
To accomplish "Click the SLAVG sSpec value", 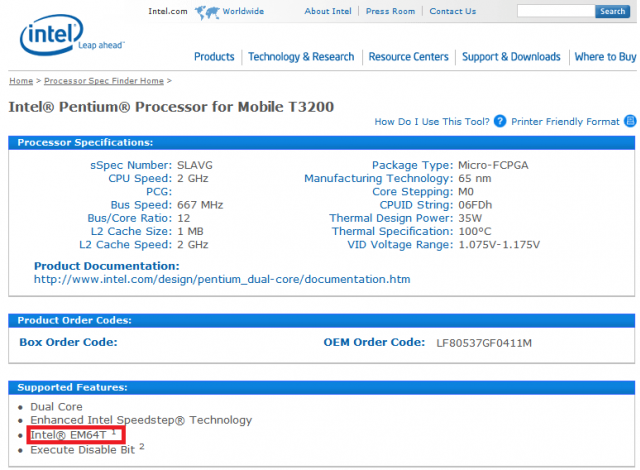I will pos(195,165).
